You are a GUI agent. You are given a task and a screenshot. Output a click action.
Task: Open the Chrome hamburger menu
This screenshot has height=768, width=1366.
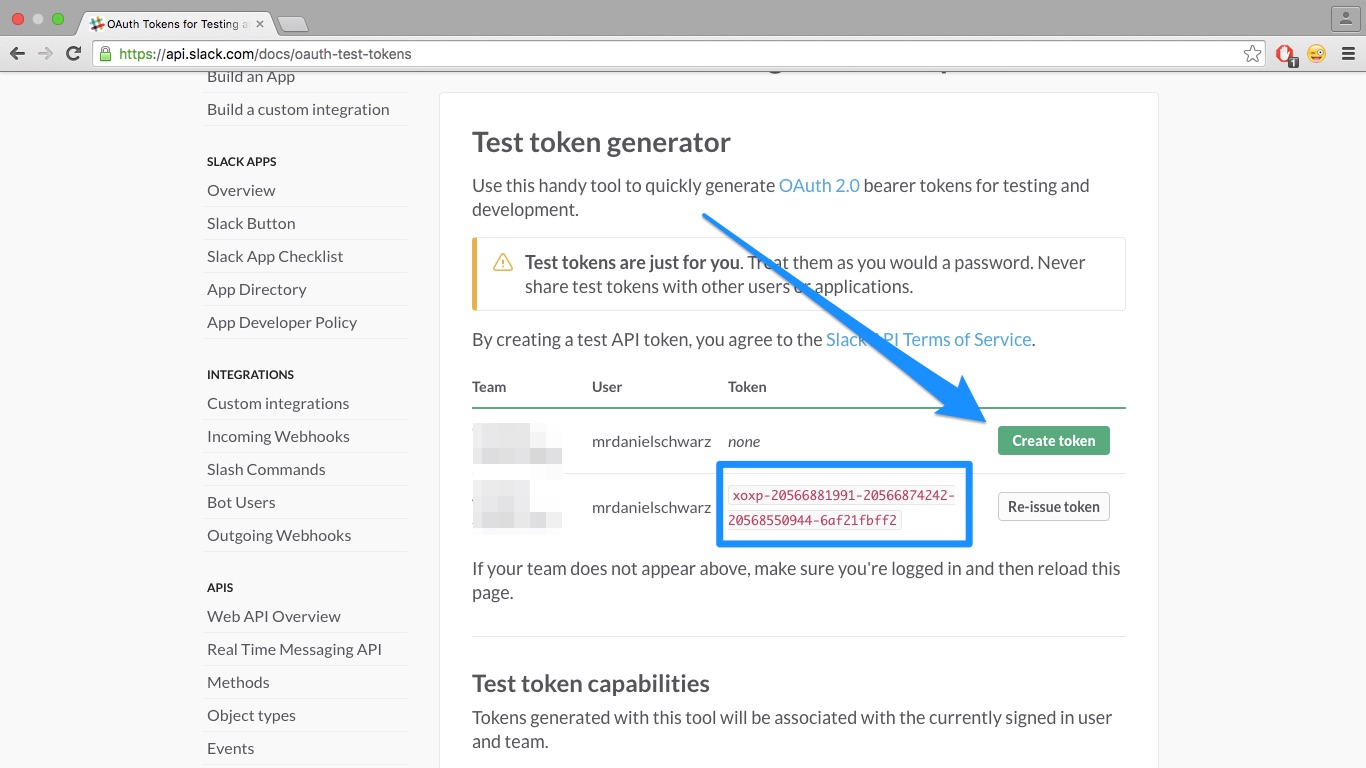1347,54
